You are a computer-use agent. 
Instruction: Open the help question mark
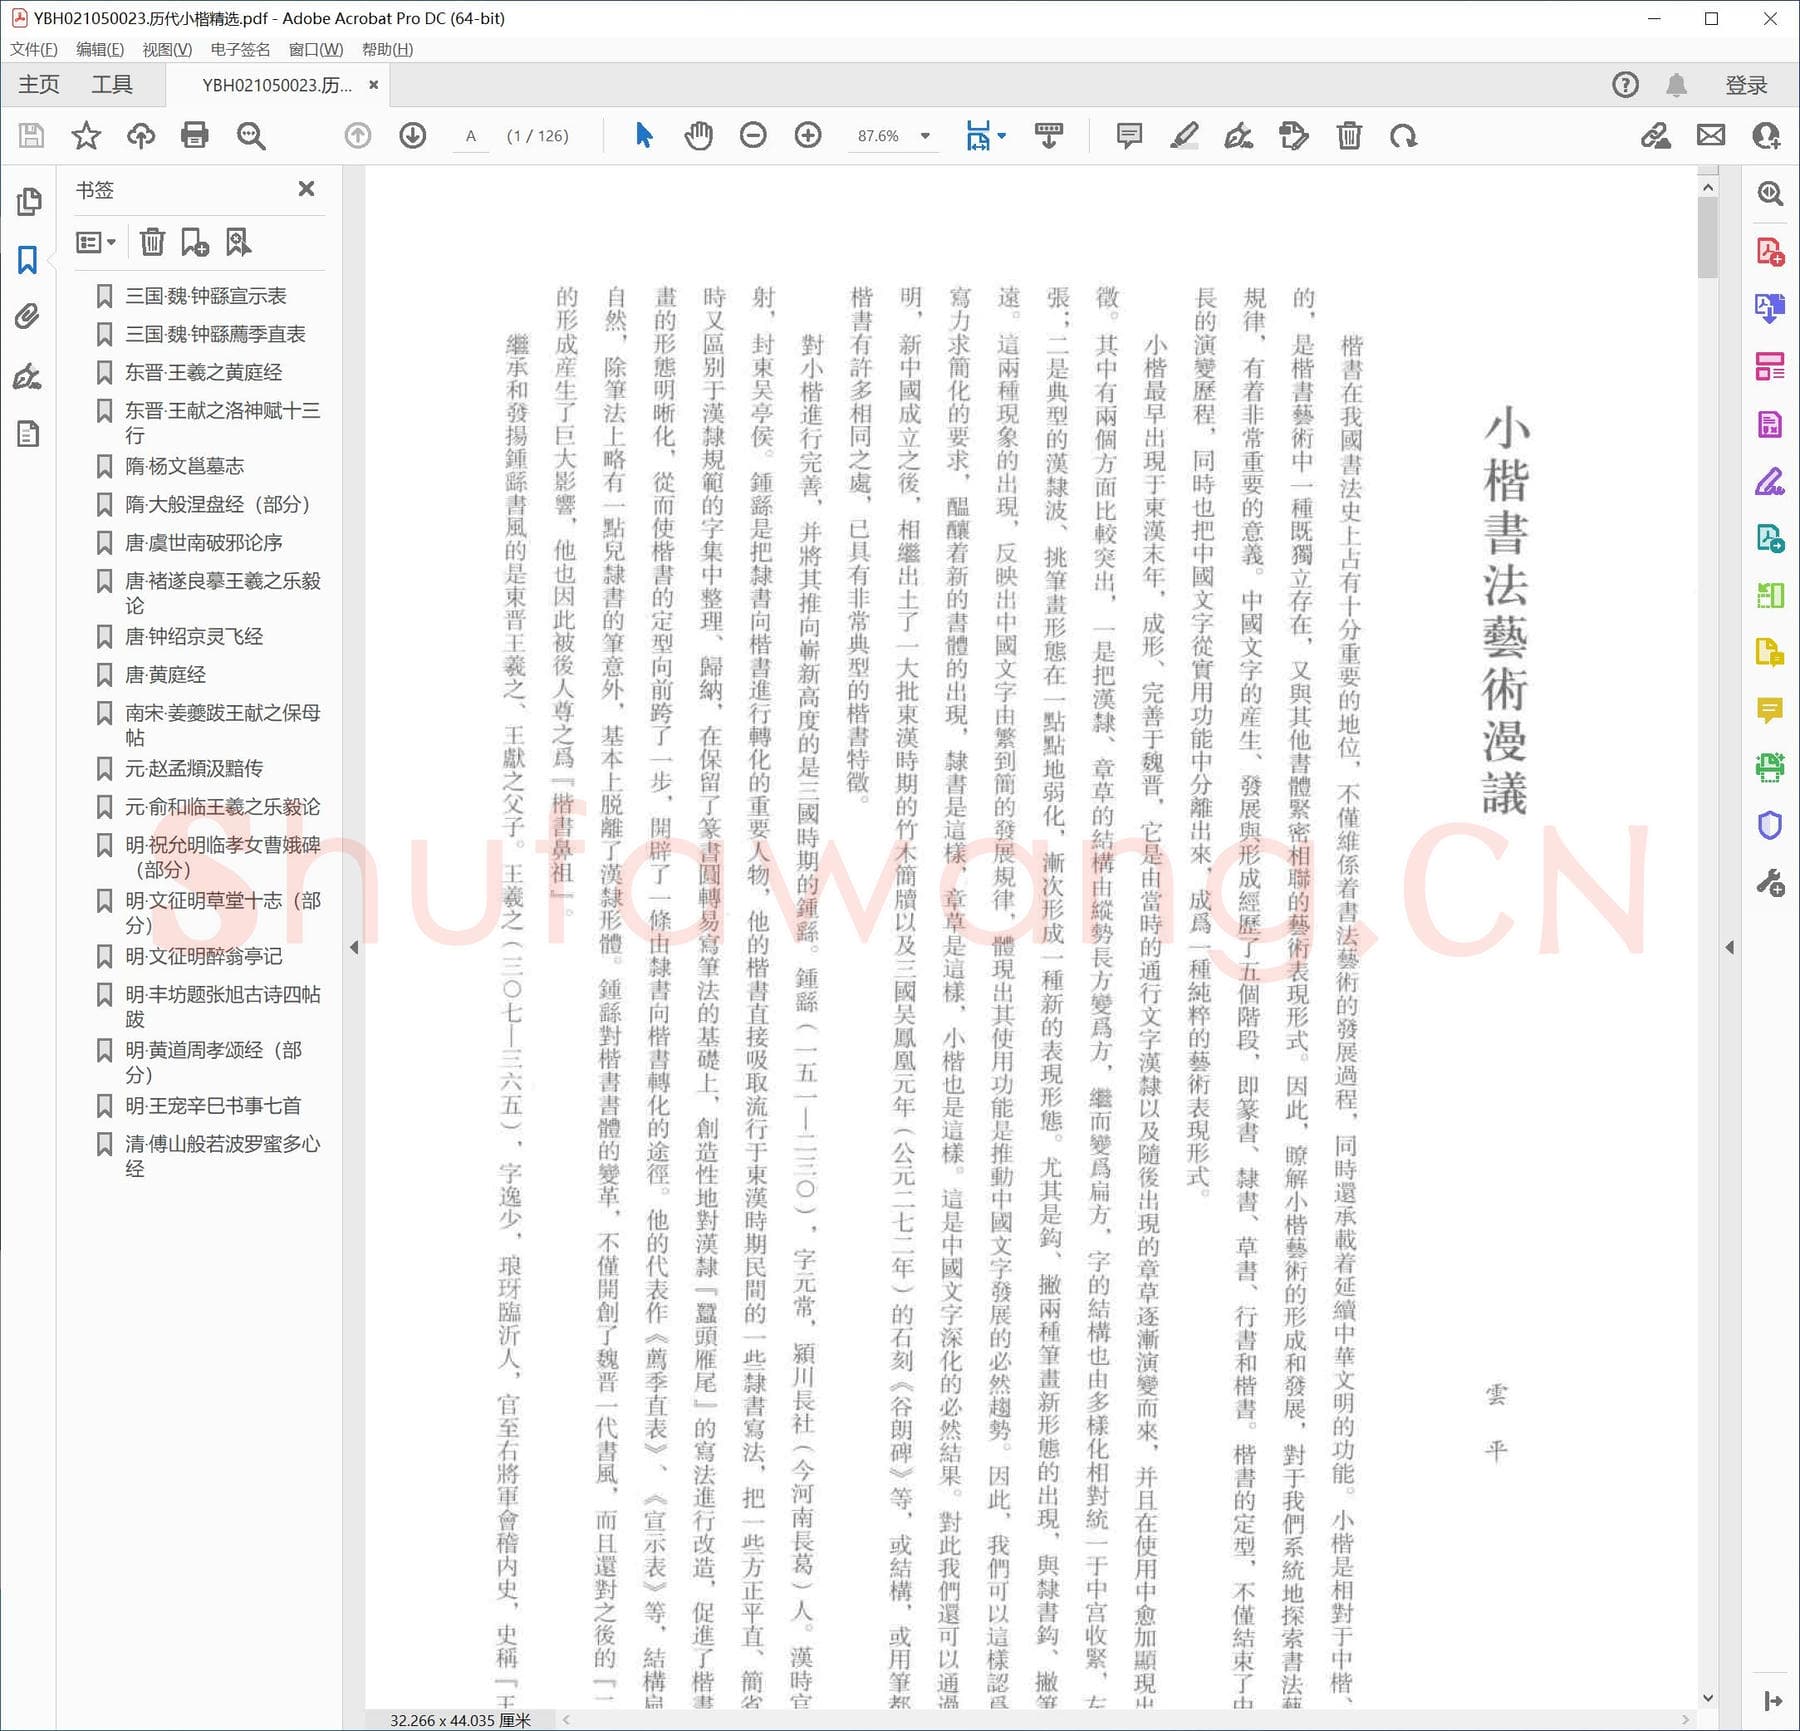[x=1626, y=85]
